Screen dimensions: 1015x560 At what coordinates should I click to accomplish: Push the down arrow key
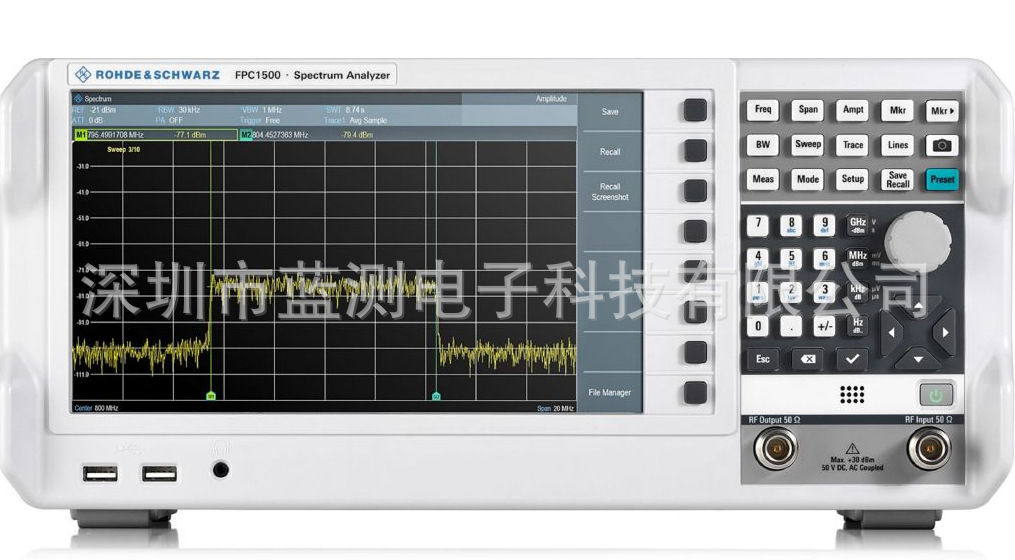[918, 359]
